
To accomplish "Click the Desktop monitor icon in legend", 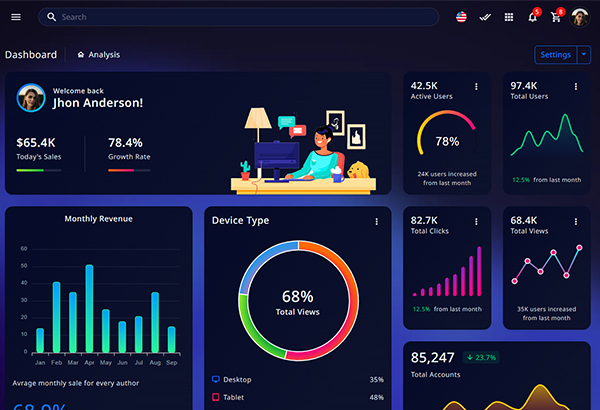I will 216,380.
